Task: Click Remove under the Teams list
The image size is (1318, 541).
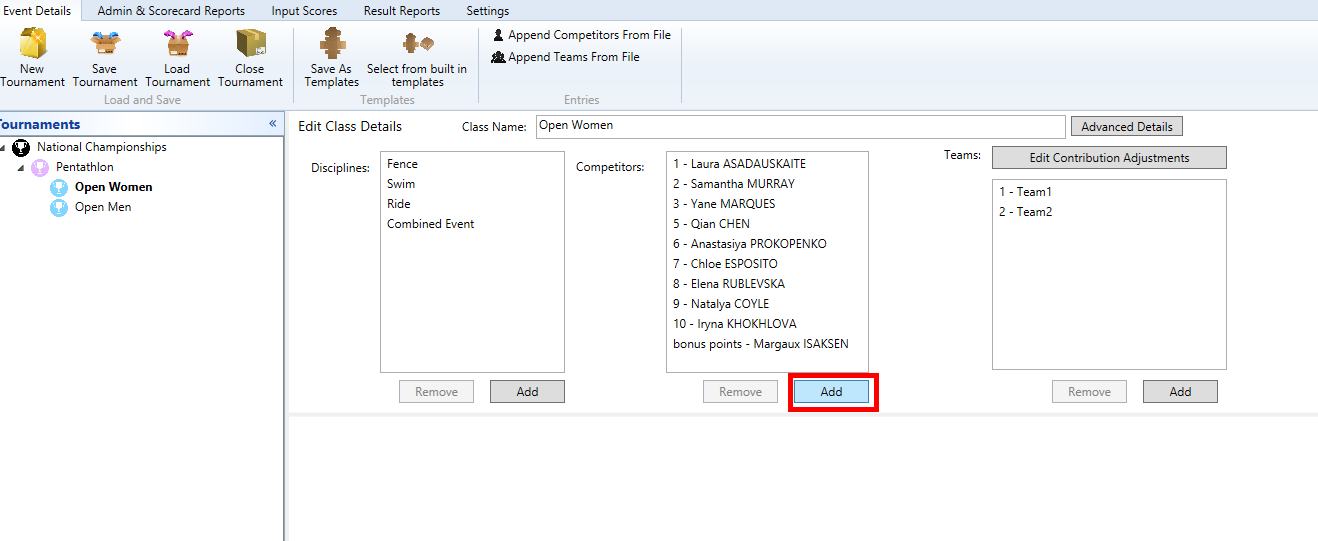Action: [x=1089, y=392]
